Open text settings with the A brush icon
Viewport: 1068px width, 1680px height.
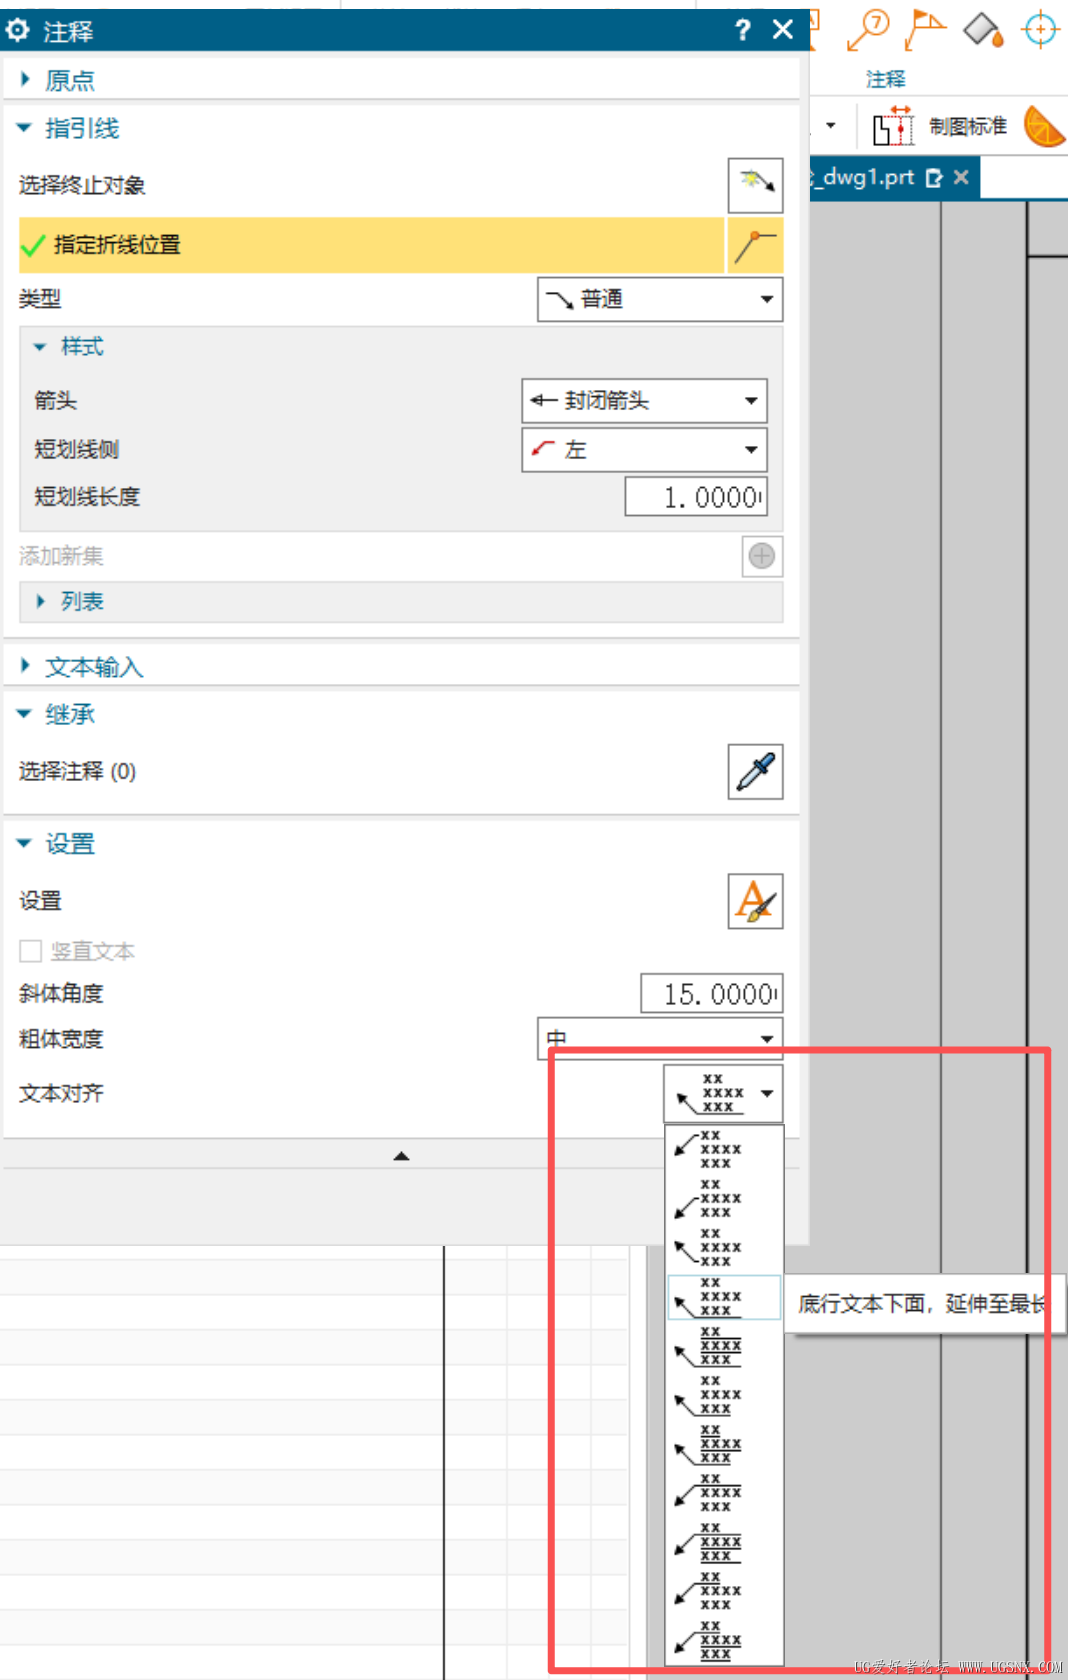(755, 901)
